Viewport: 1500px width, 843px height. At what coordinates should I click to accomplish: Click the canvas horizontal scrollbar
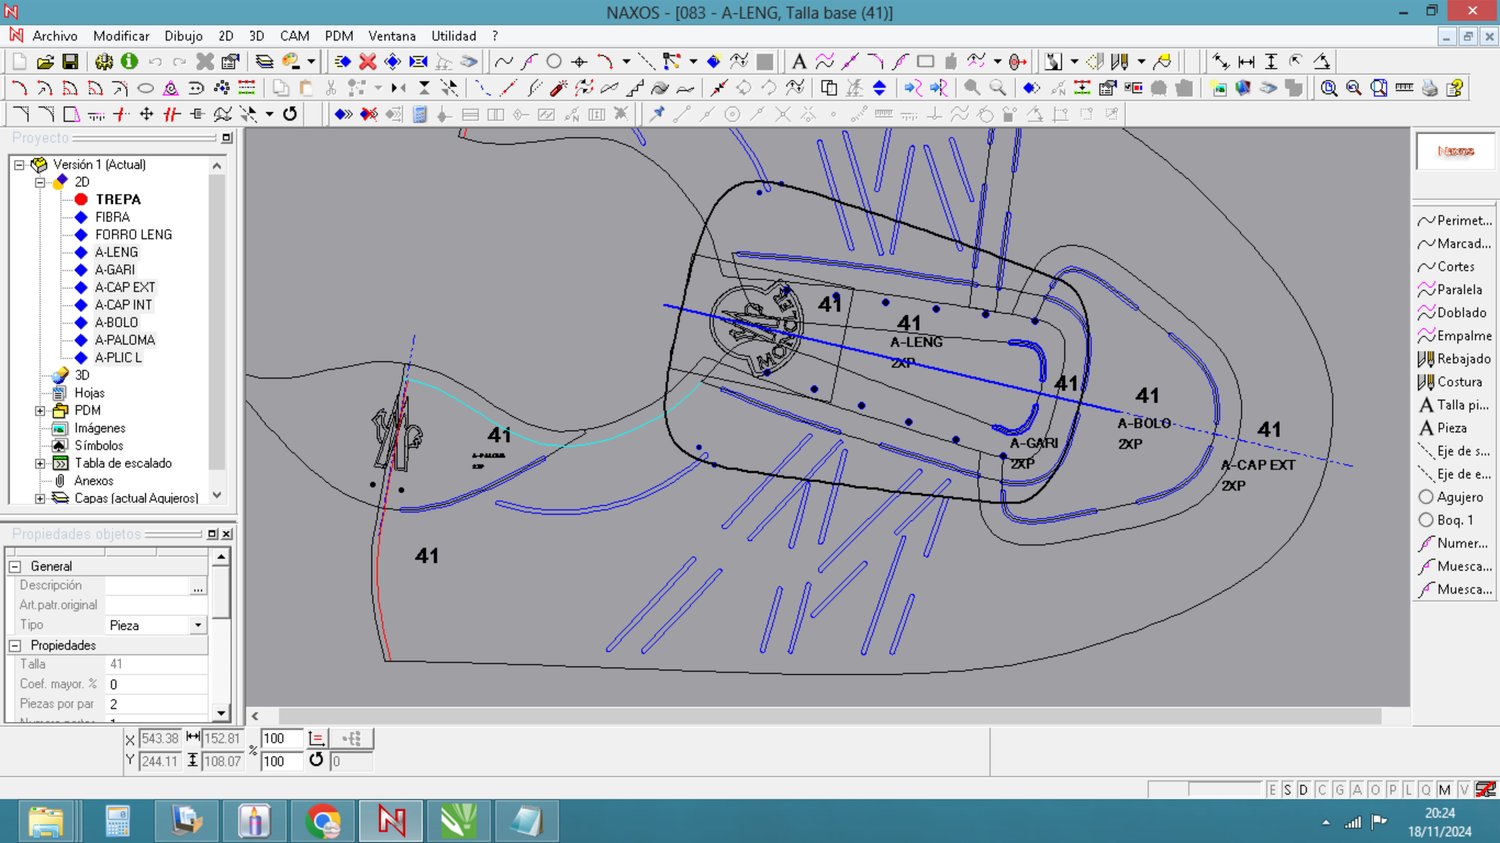coord(829,716)
